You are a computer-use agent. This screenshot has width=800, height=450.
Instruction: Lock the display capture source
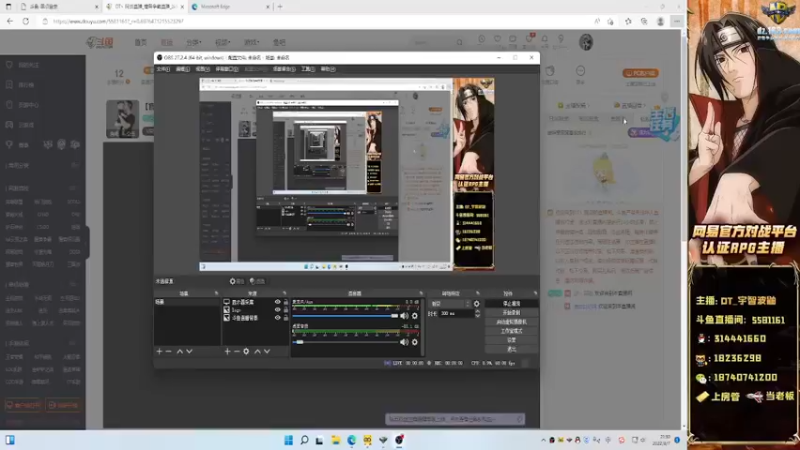286,302
